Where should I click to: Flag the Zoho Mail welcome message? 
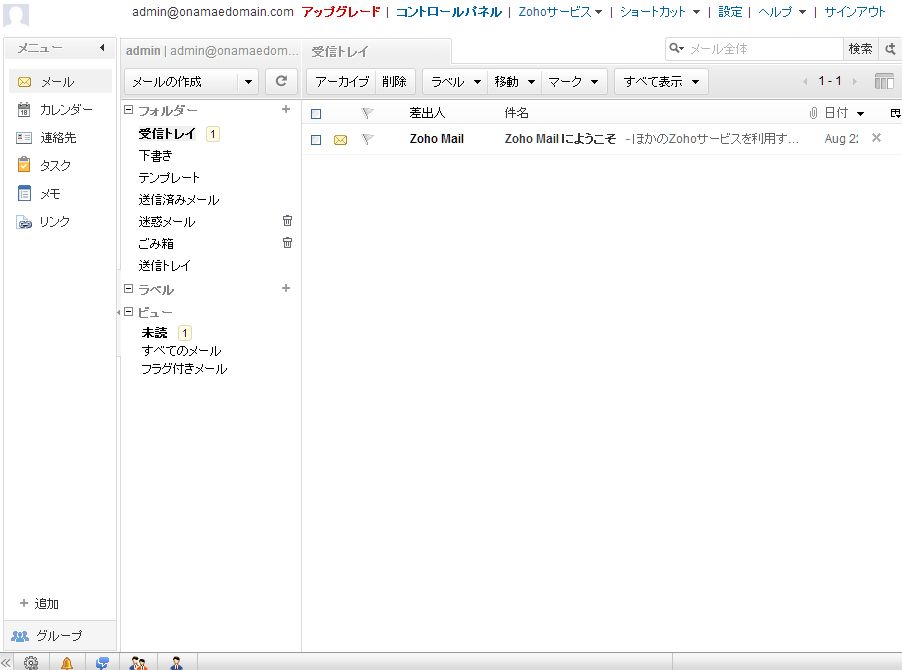(367, 139)
